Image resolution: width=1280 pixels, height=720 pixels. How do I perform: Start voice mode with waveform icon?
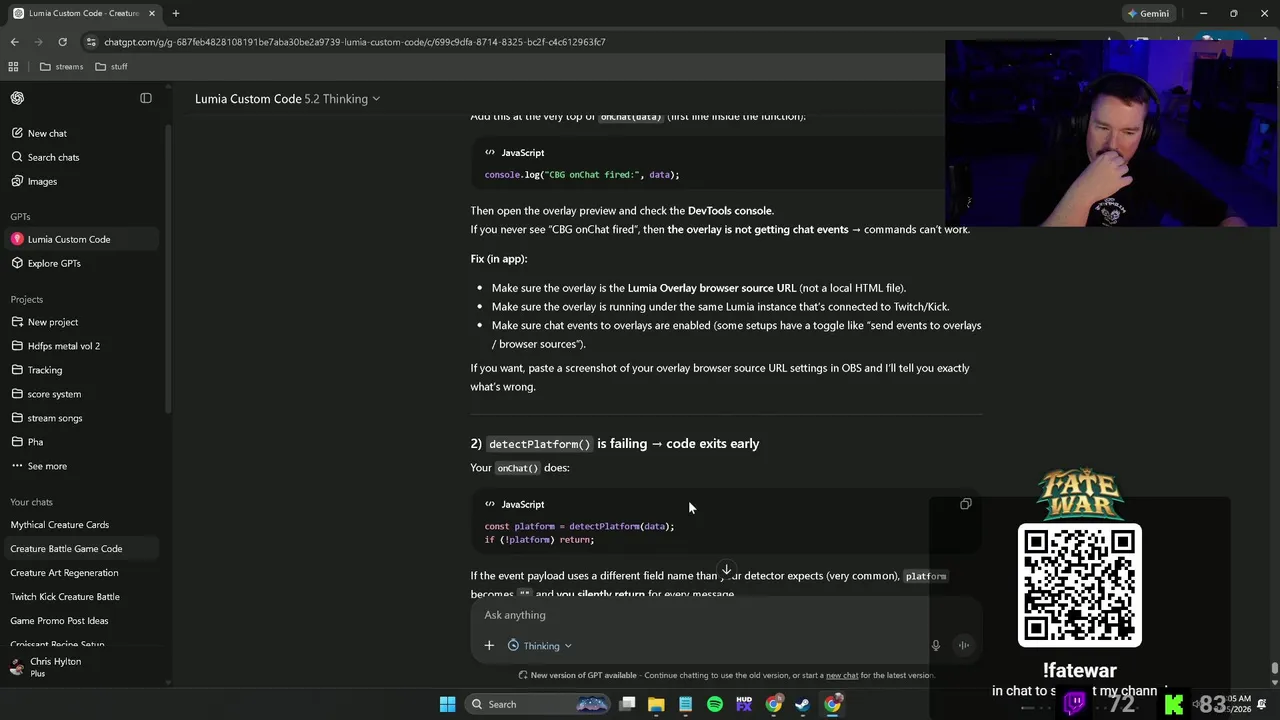pos(964,646)
